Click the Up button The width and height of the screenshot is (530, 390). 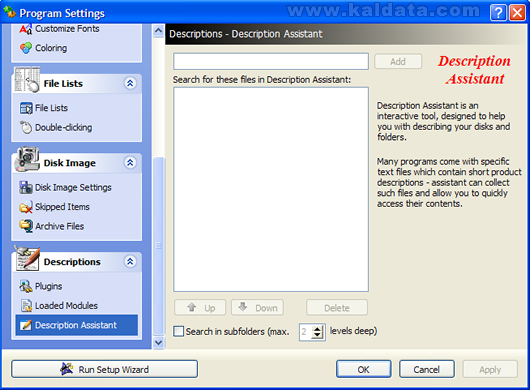tap(200, 308)
